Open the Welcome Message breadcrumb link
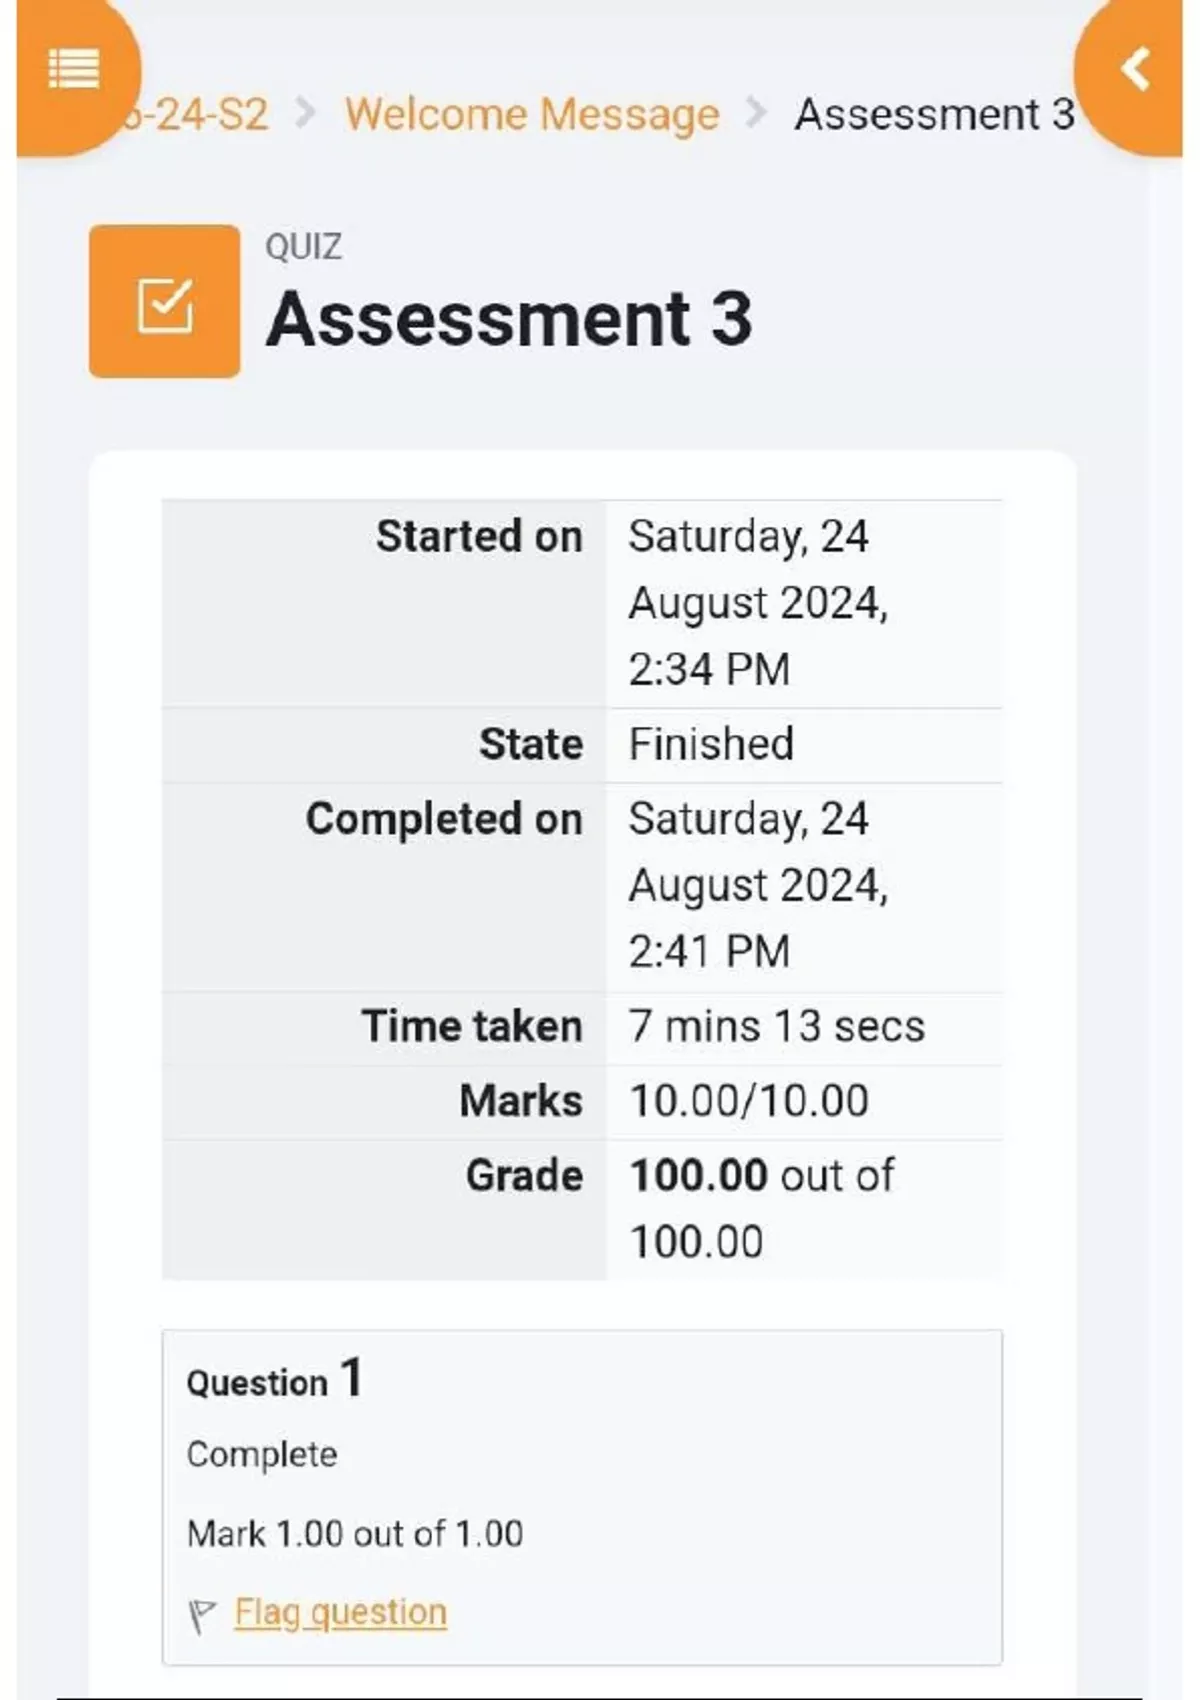 (x=532, y=114)
